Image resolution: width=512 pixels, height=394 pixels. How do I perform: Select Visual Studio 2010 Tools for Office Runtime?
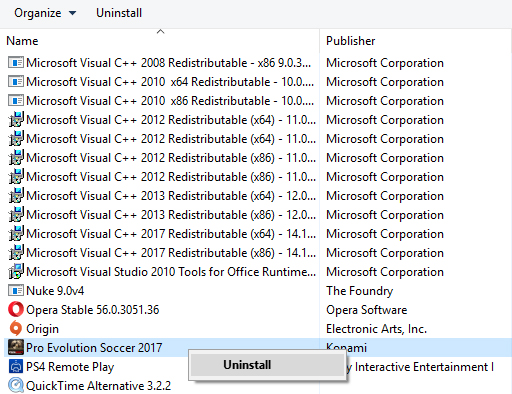pyautogui.click(x=171, y=272)
